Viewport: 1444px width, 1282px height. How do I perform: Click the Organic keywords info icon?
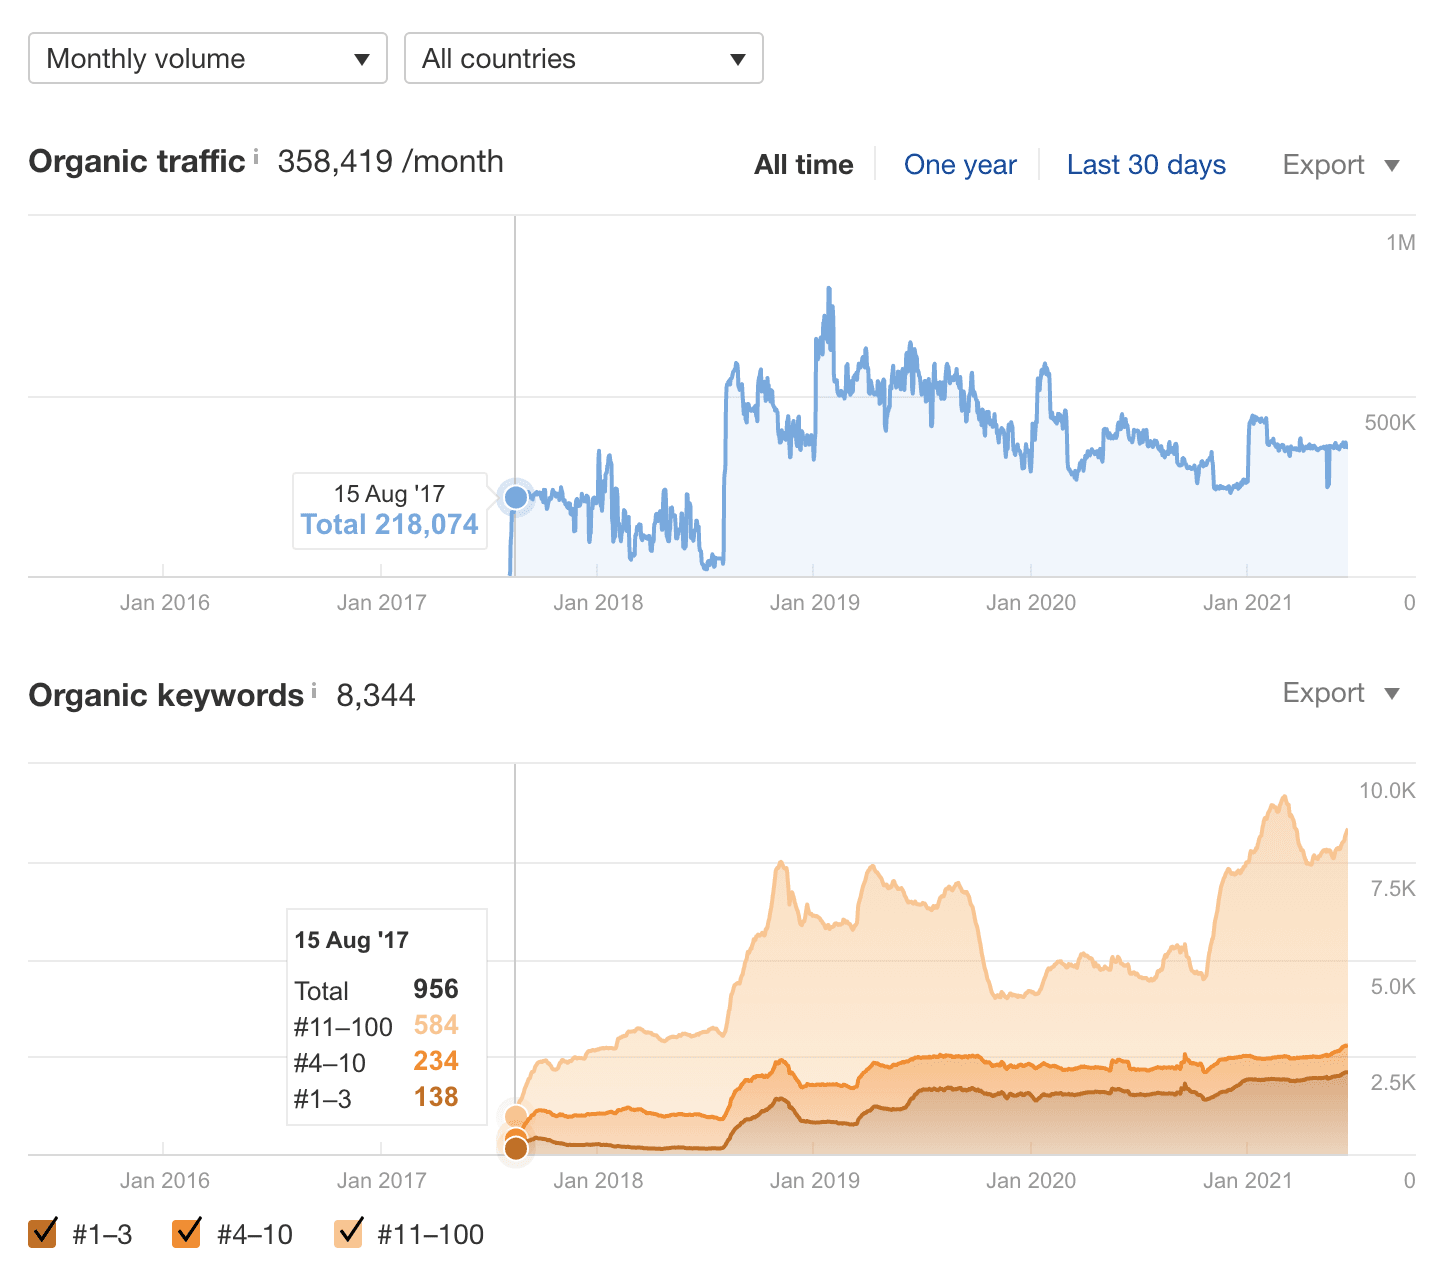tap(314, 690)
